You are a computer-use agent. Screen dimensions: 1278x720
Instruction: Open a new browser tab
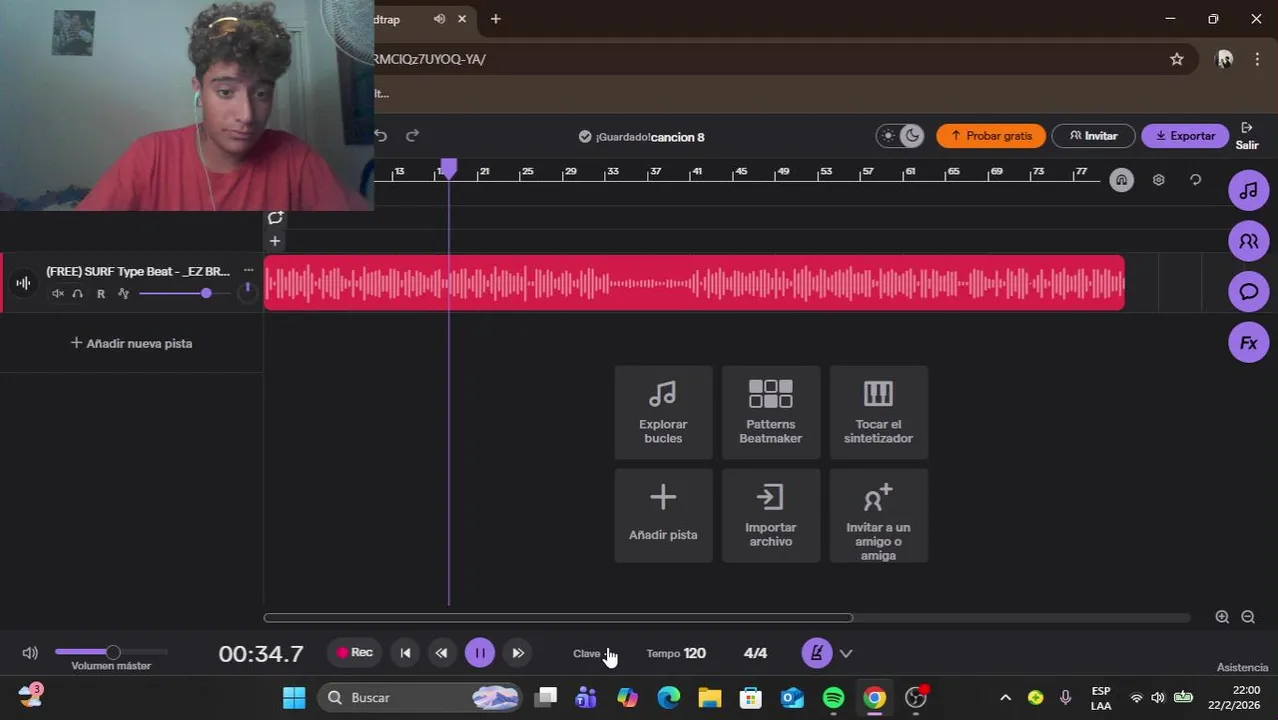click(x=495, y=19)
